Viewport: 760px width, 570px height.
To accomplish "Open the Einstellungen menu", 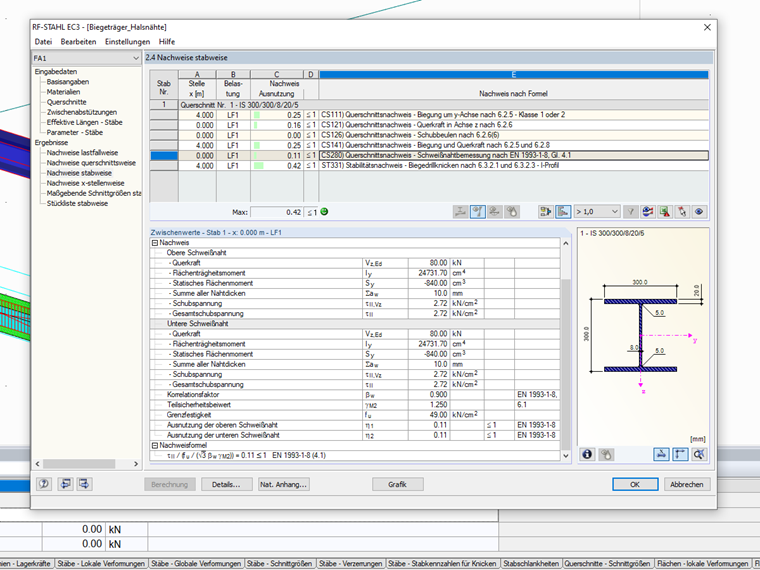I will 127,42.
